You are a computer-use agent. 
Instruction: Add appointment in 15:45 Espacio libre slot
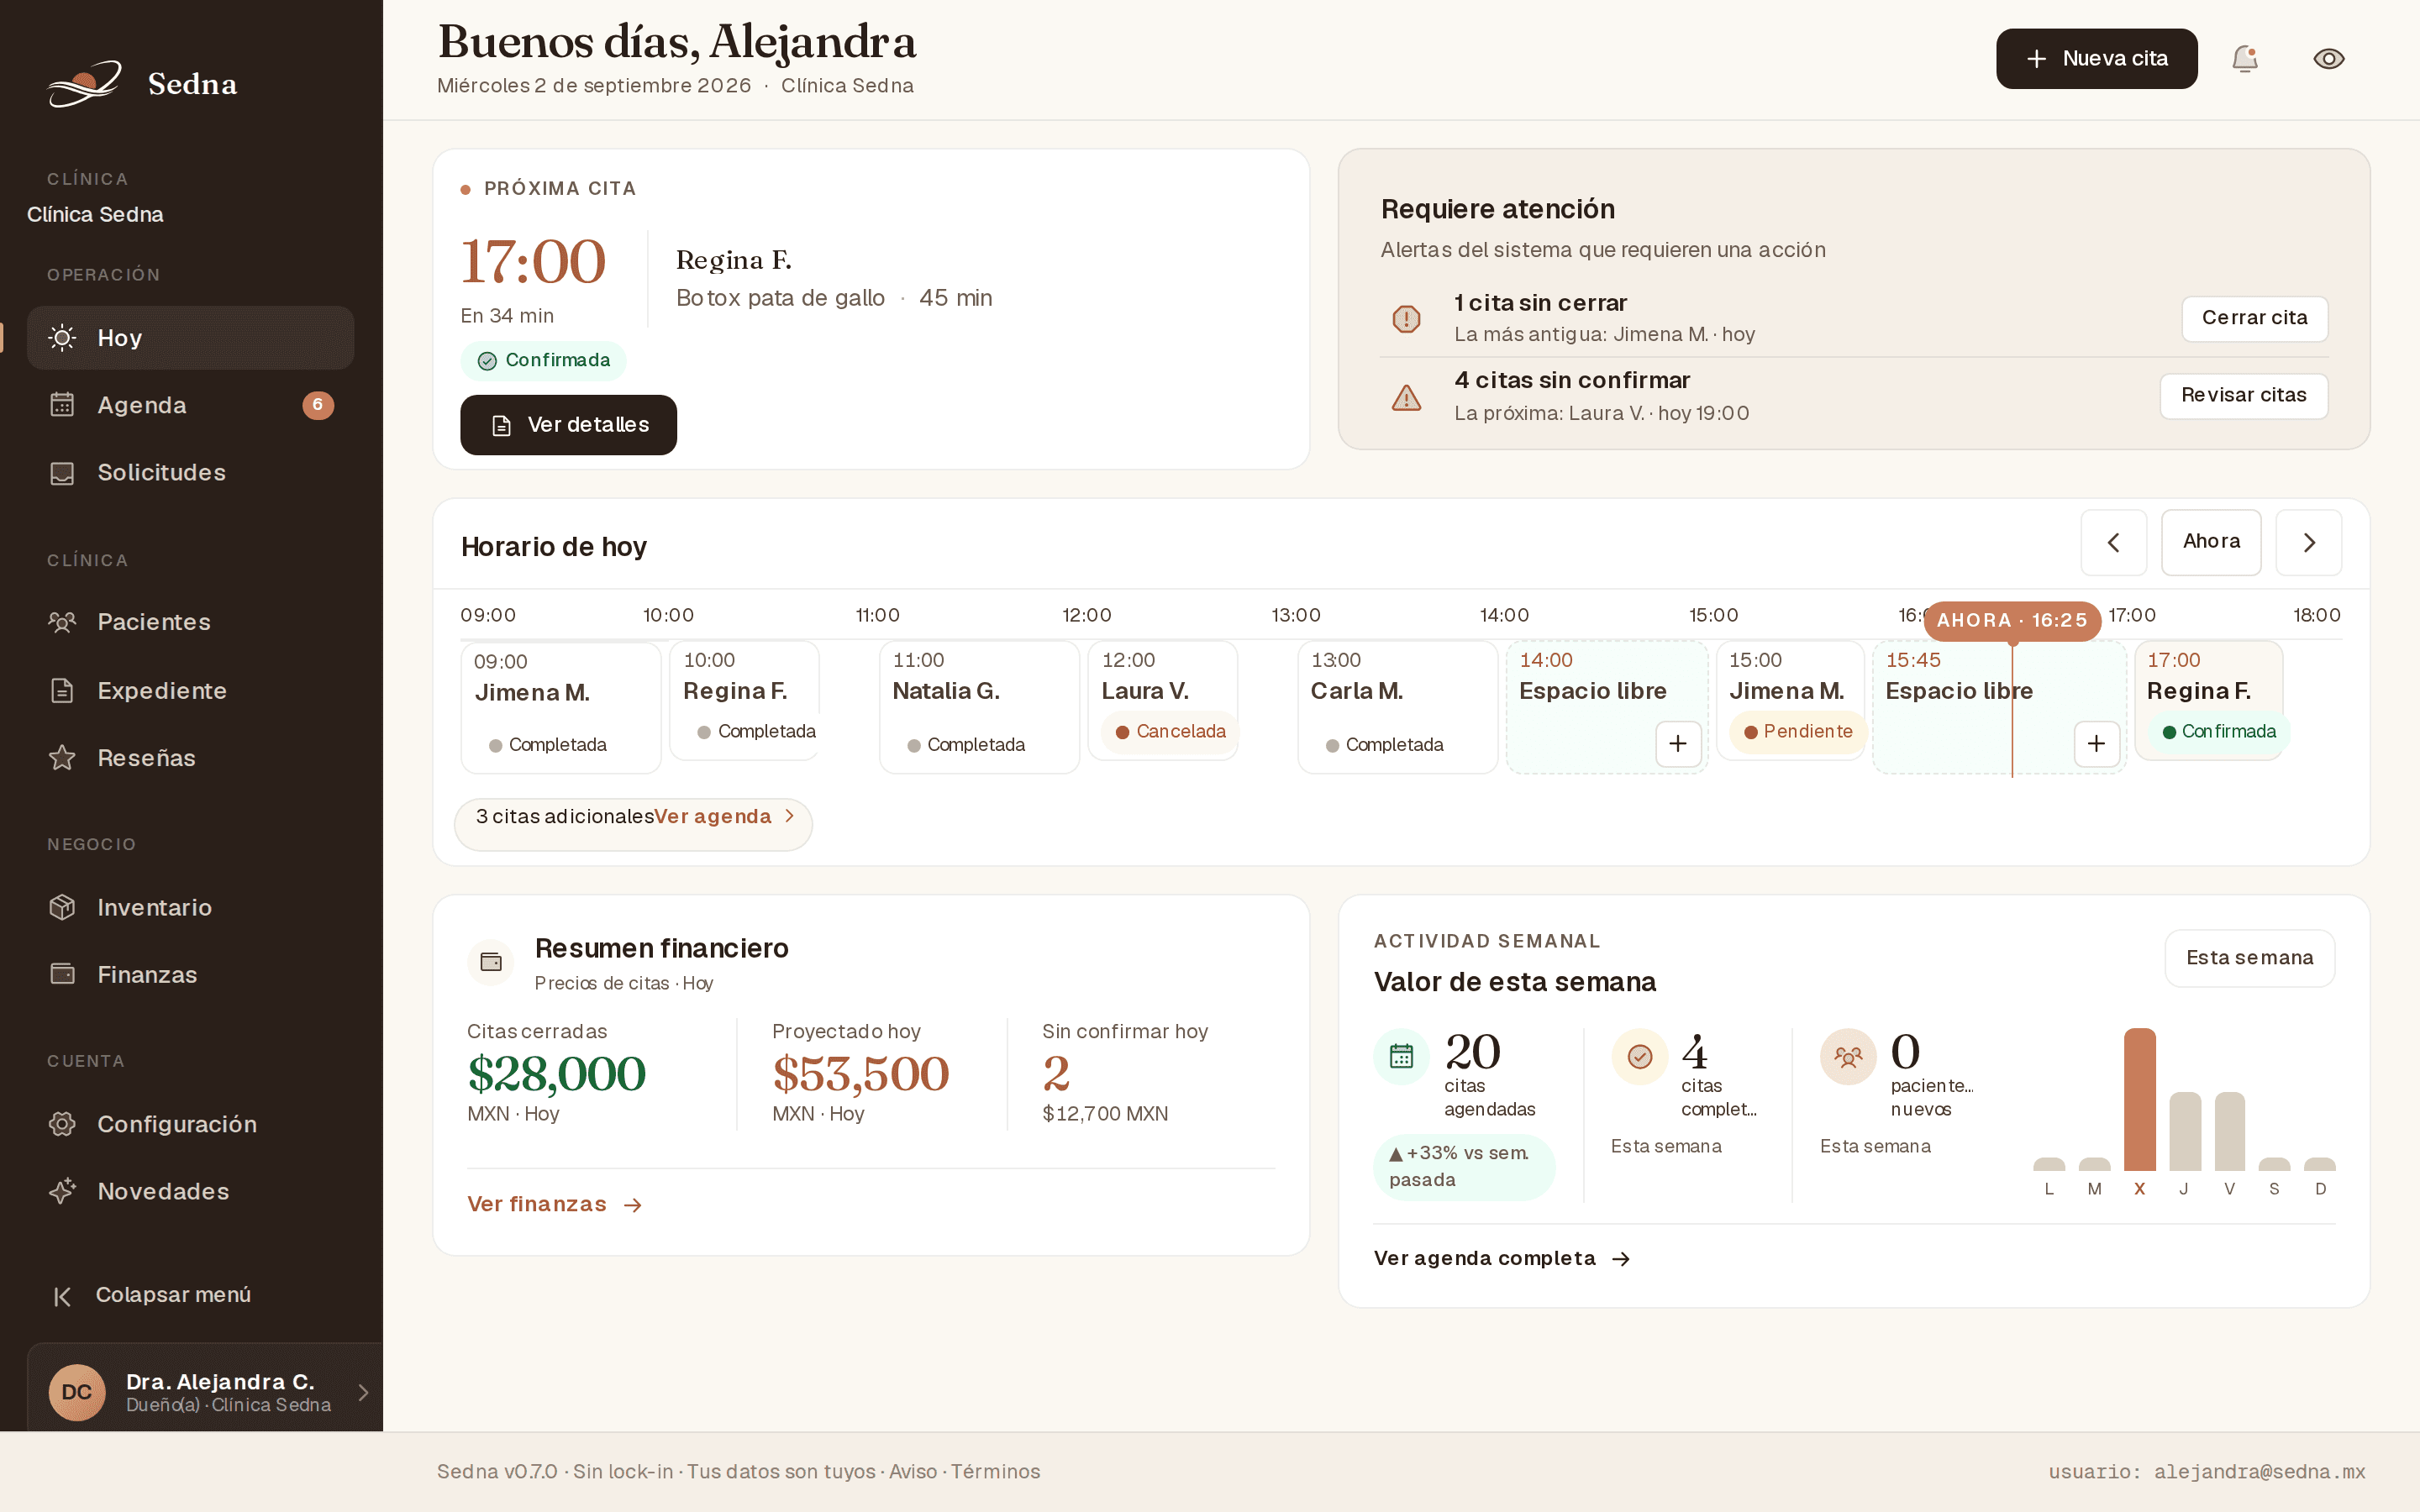coord(2097,744)
